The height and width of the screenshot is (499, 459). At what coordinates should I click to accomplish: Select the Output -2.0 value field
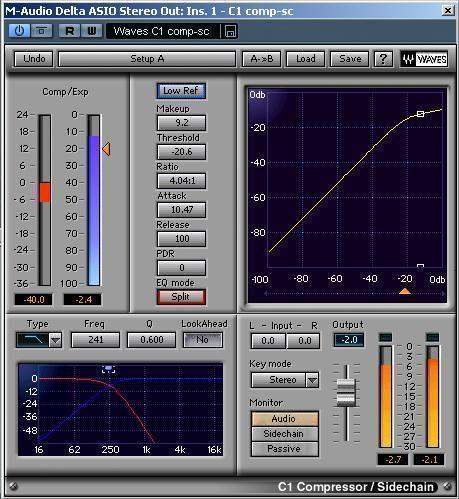[349, 340]
